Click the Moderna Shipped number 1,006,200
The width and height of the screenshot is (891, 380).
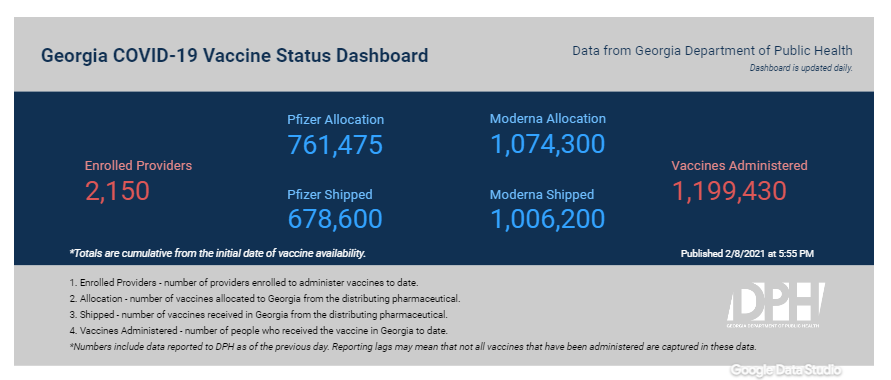click(547, 219)
